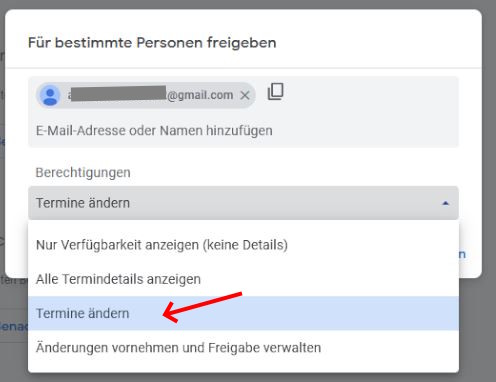This screenshot has height=382, width=496.
Task: Pick the highlighted 'Termine ändern' entry
Action: (243, 313)
